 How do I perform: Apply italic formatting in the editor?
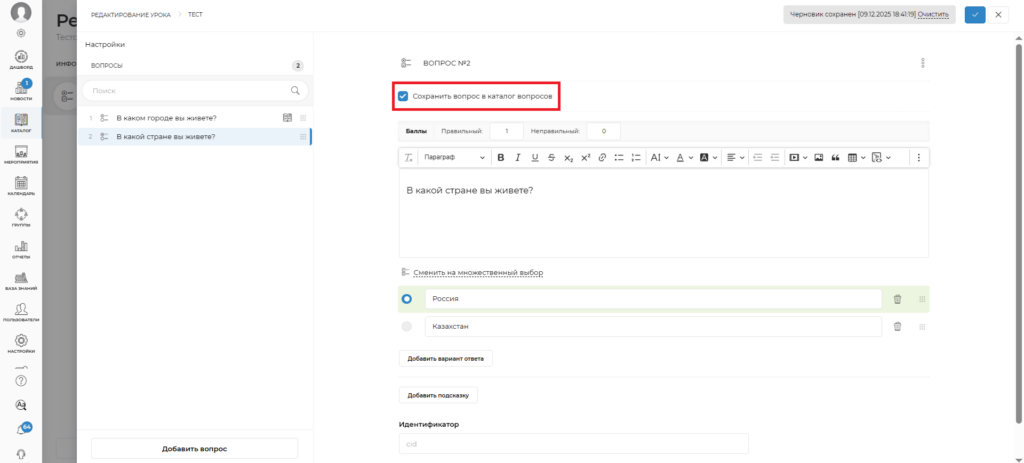(518, 158)
